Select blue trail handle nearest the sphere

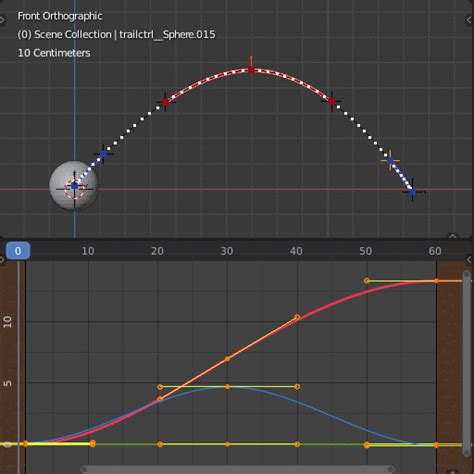pyautogui.click(x=103, y=154)
